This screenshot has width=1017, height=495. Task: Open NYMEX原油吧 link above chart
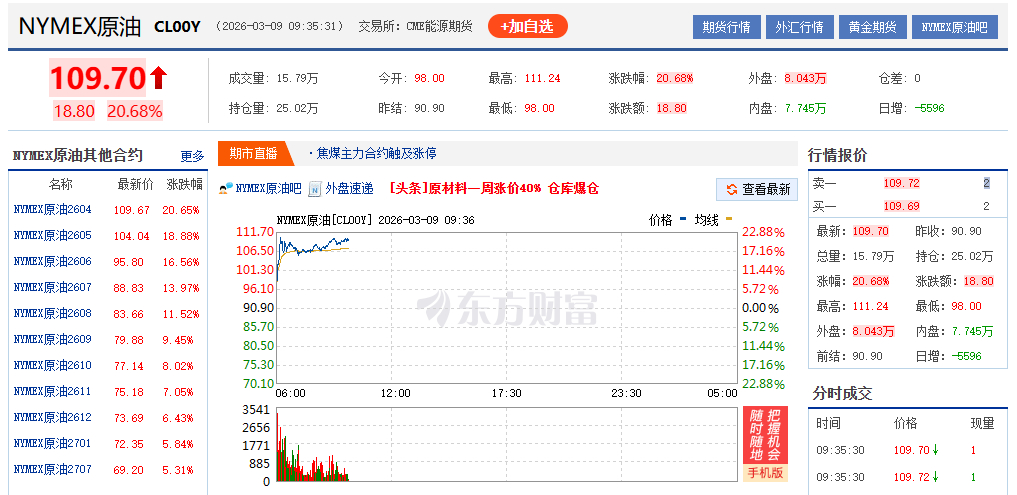268,189
